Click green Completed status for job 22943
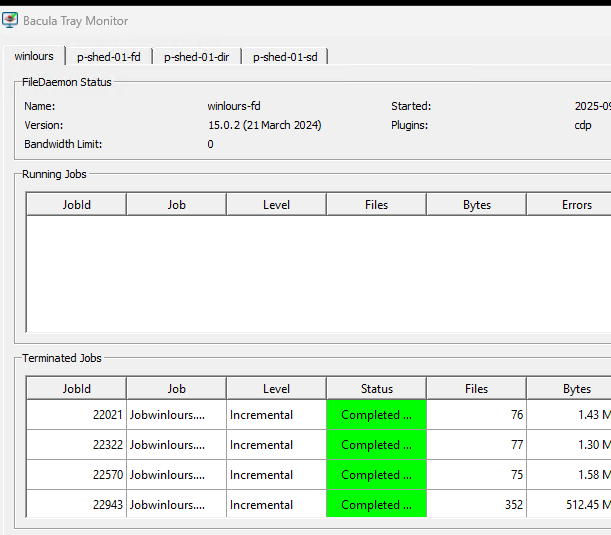This screenshot has width=611, height=535. coord(376,505)
